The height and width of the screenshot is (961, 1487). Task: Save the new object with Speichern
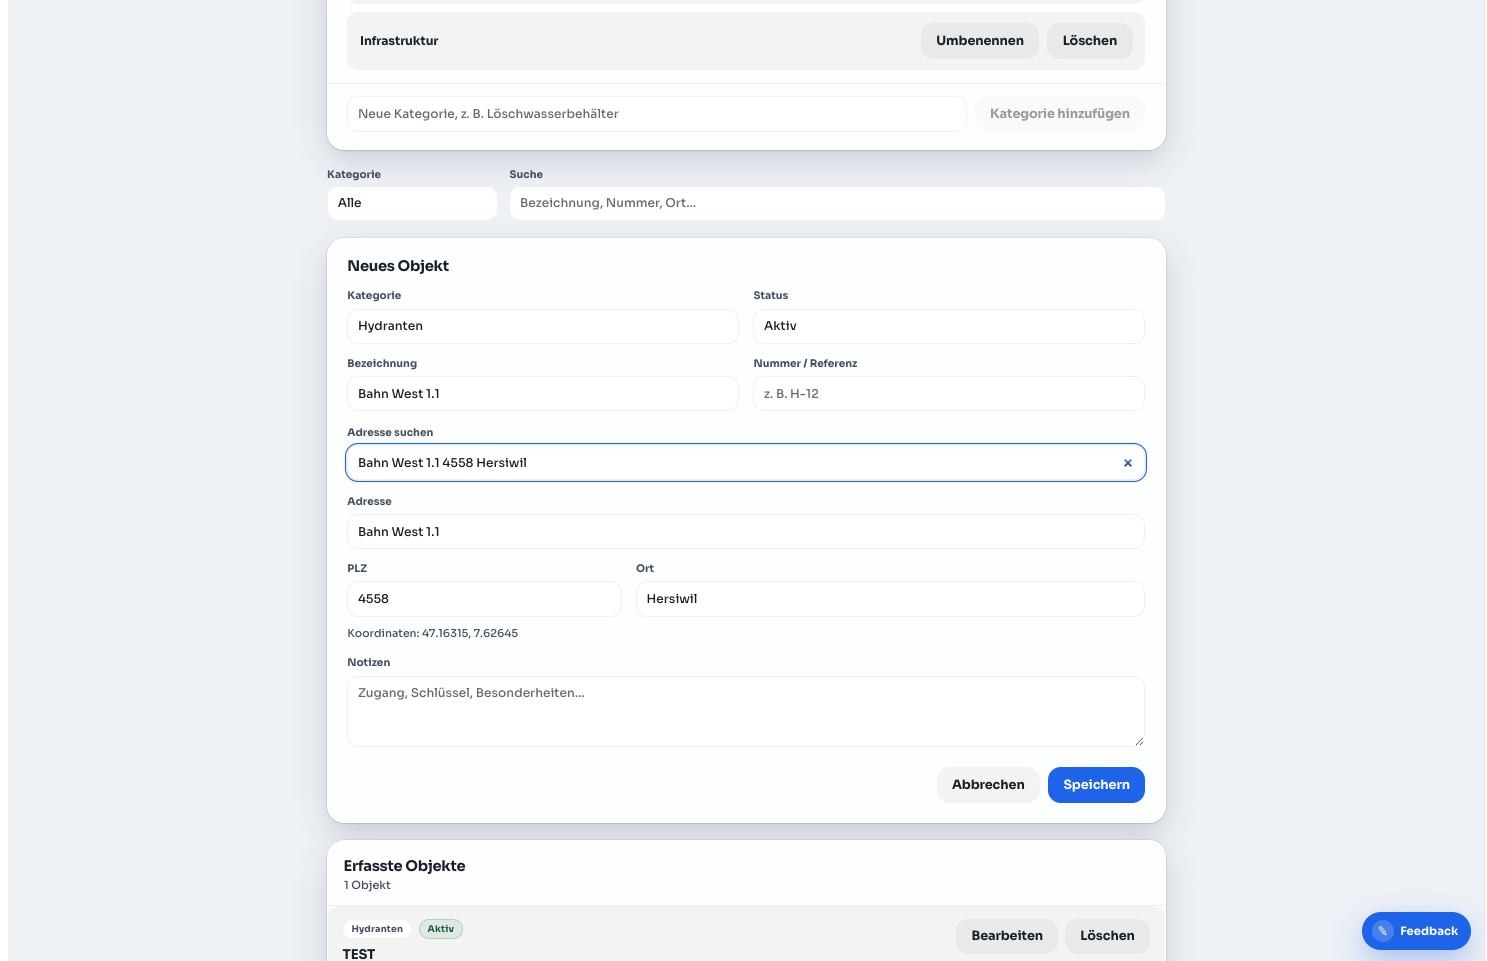point(1096,785)
